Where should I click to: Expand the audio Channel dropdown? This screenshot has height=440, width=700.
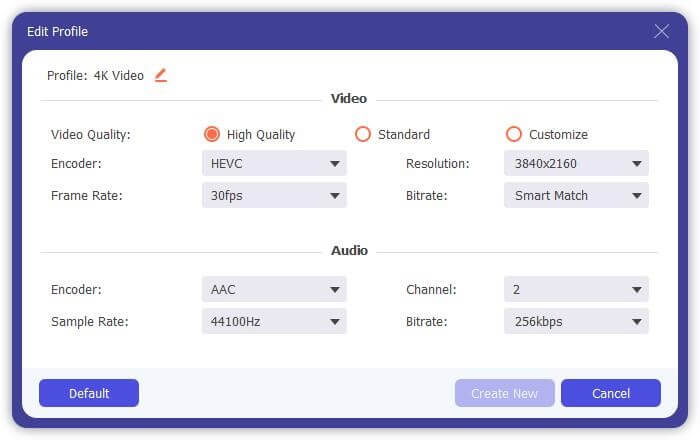pos(576,289)
